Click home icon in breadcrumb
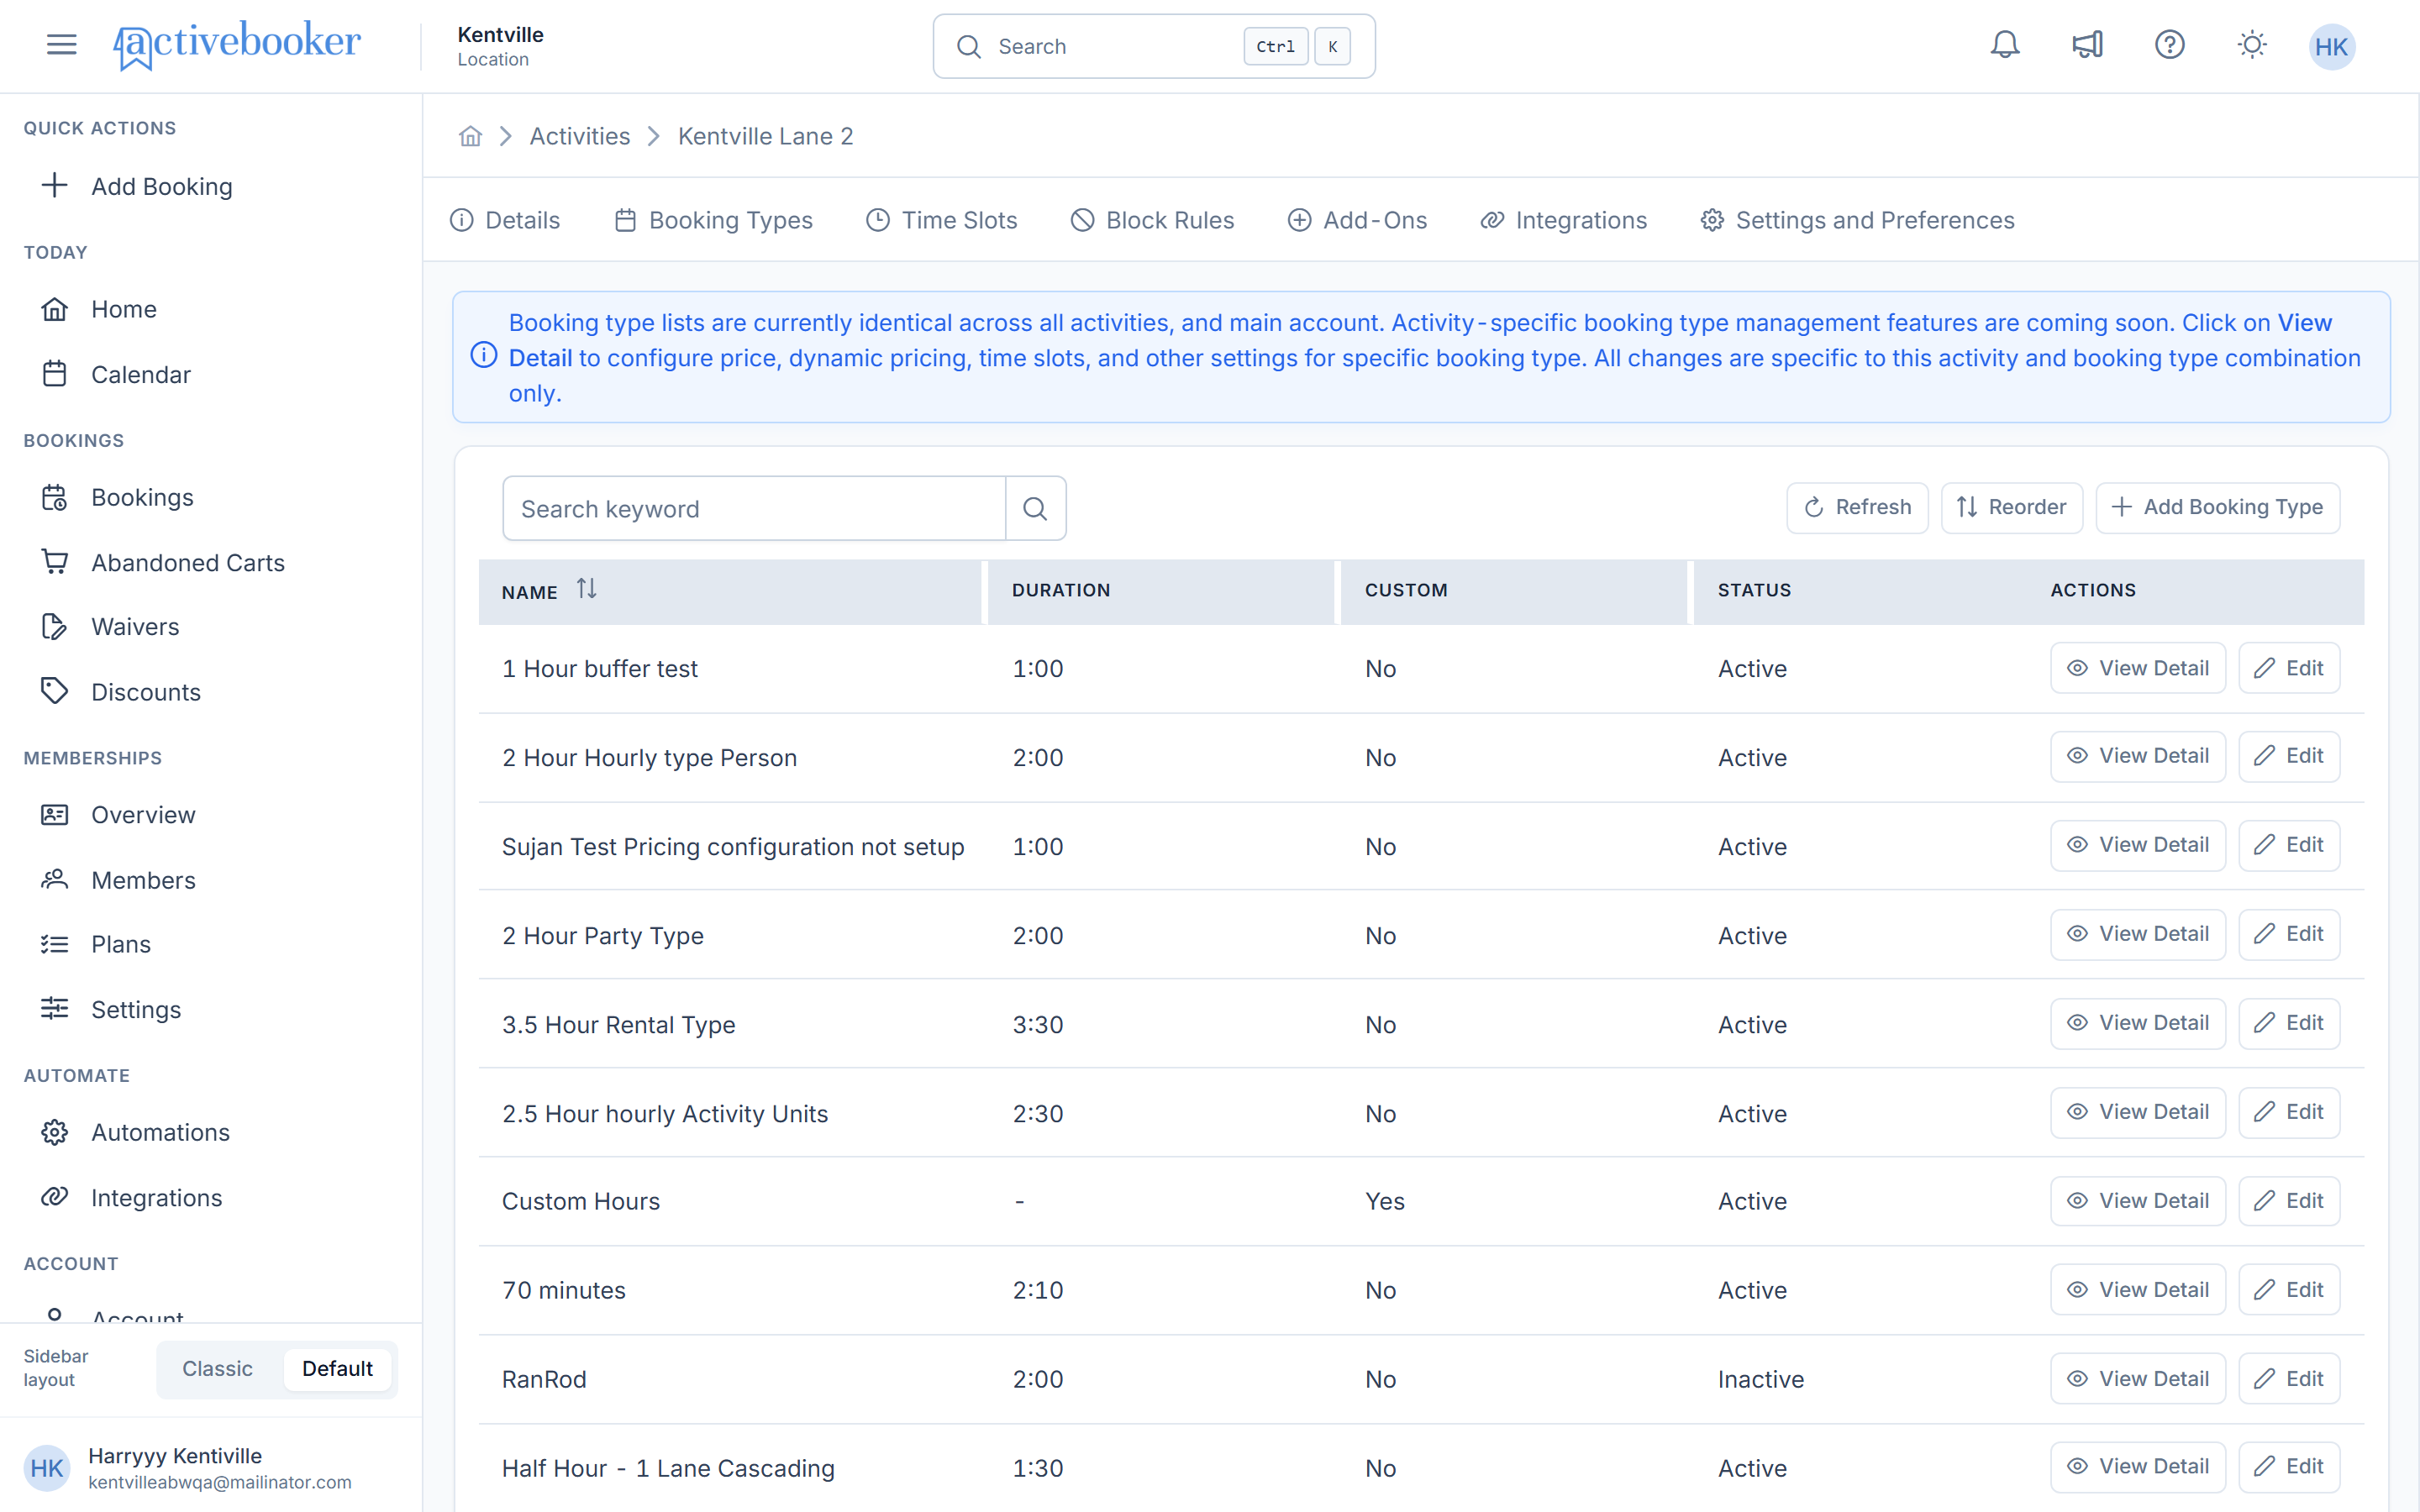 [470, 136]
